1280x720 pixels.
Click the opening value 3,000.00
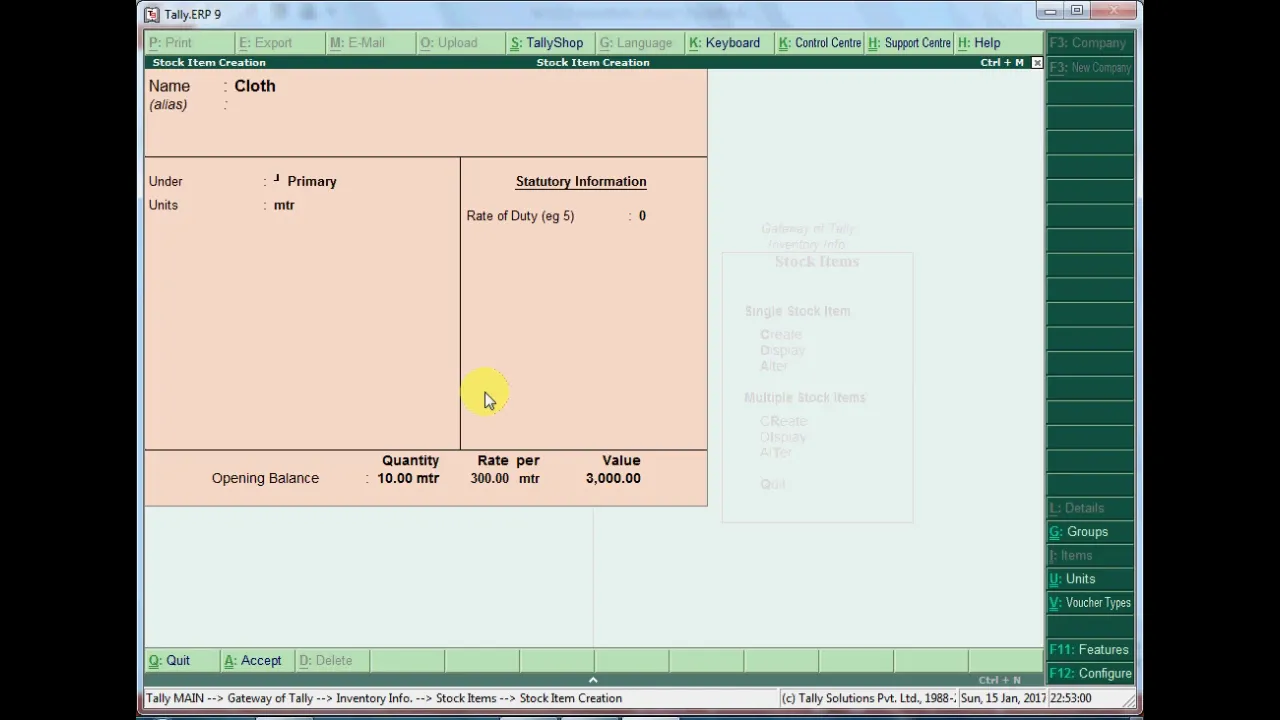(613, 478)
